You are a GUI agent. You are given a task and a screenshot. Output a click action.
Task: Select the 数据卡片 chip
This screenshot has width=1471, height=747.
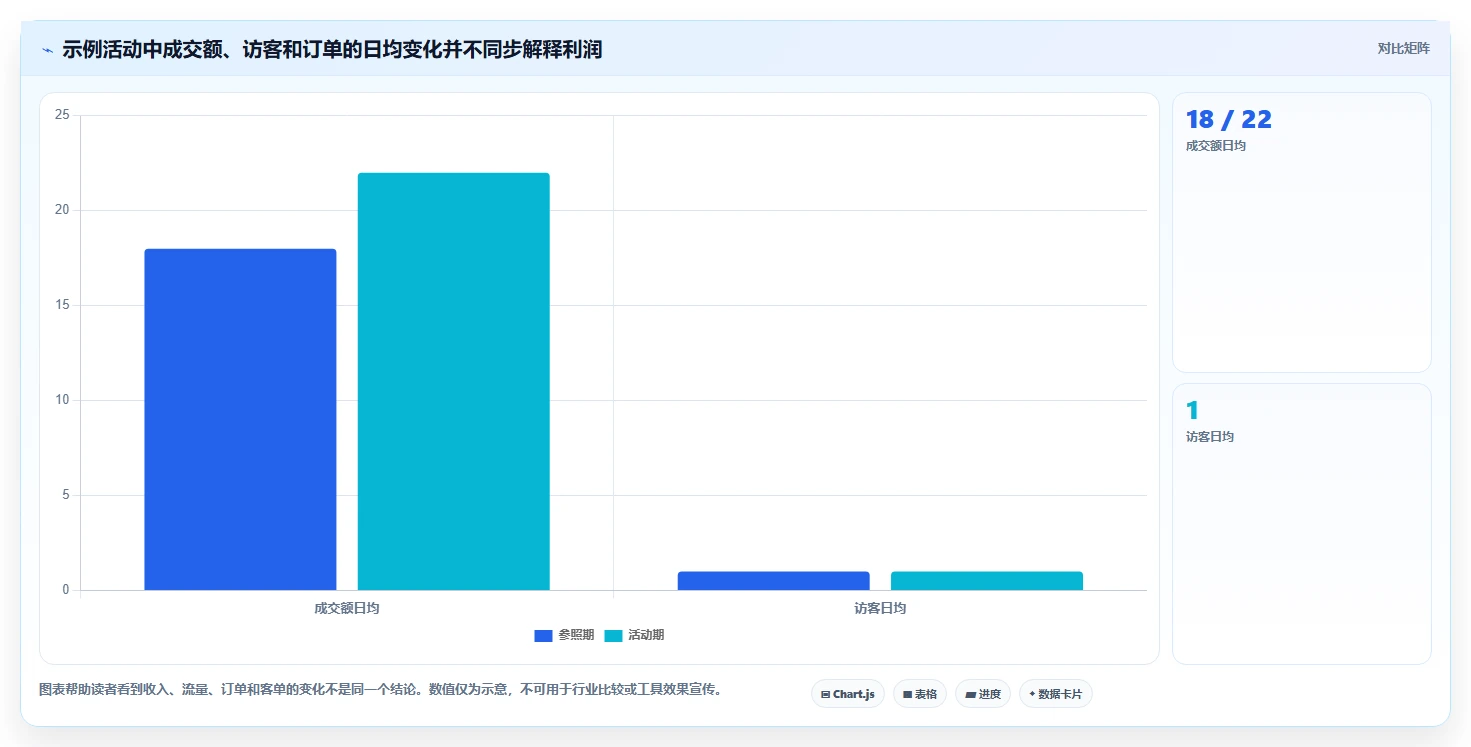click(1056, 694)
